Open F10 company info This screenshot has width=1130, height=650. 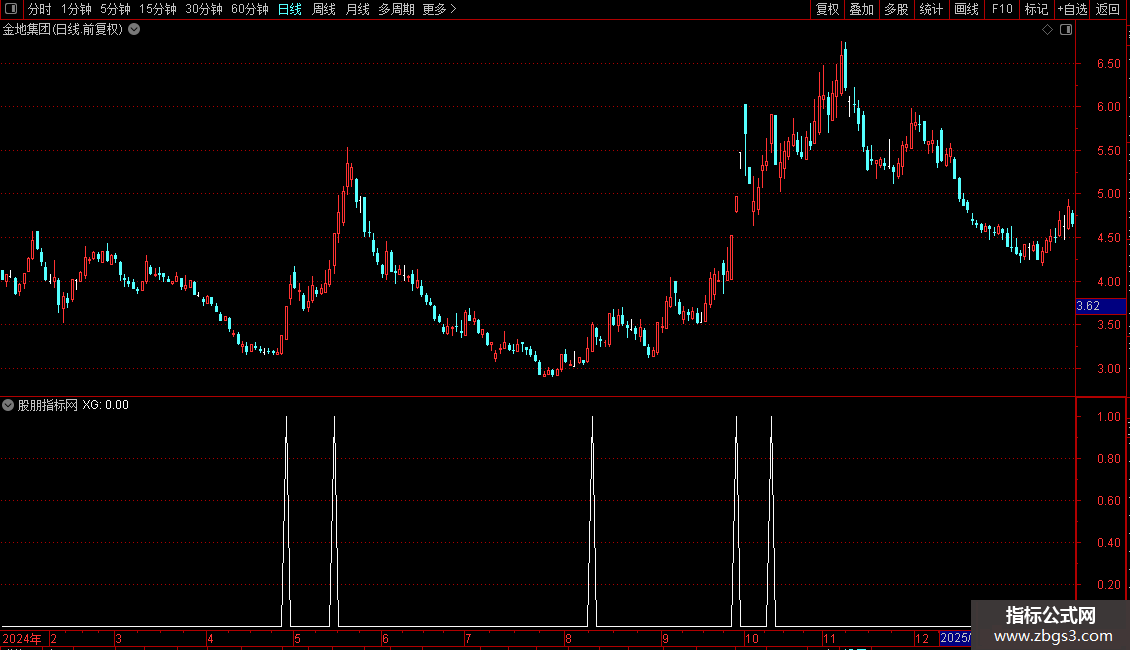1002,9
